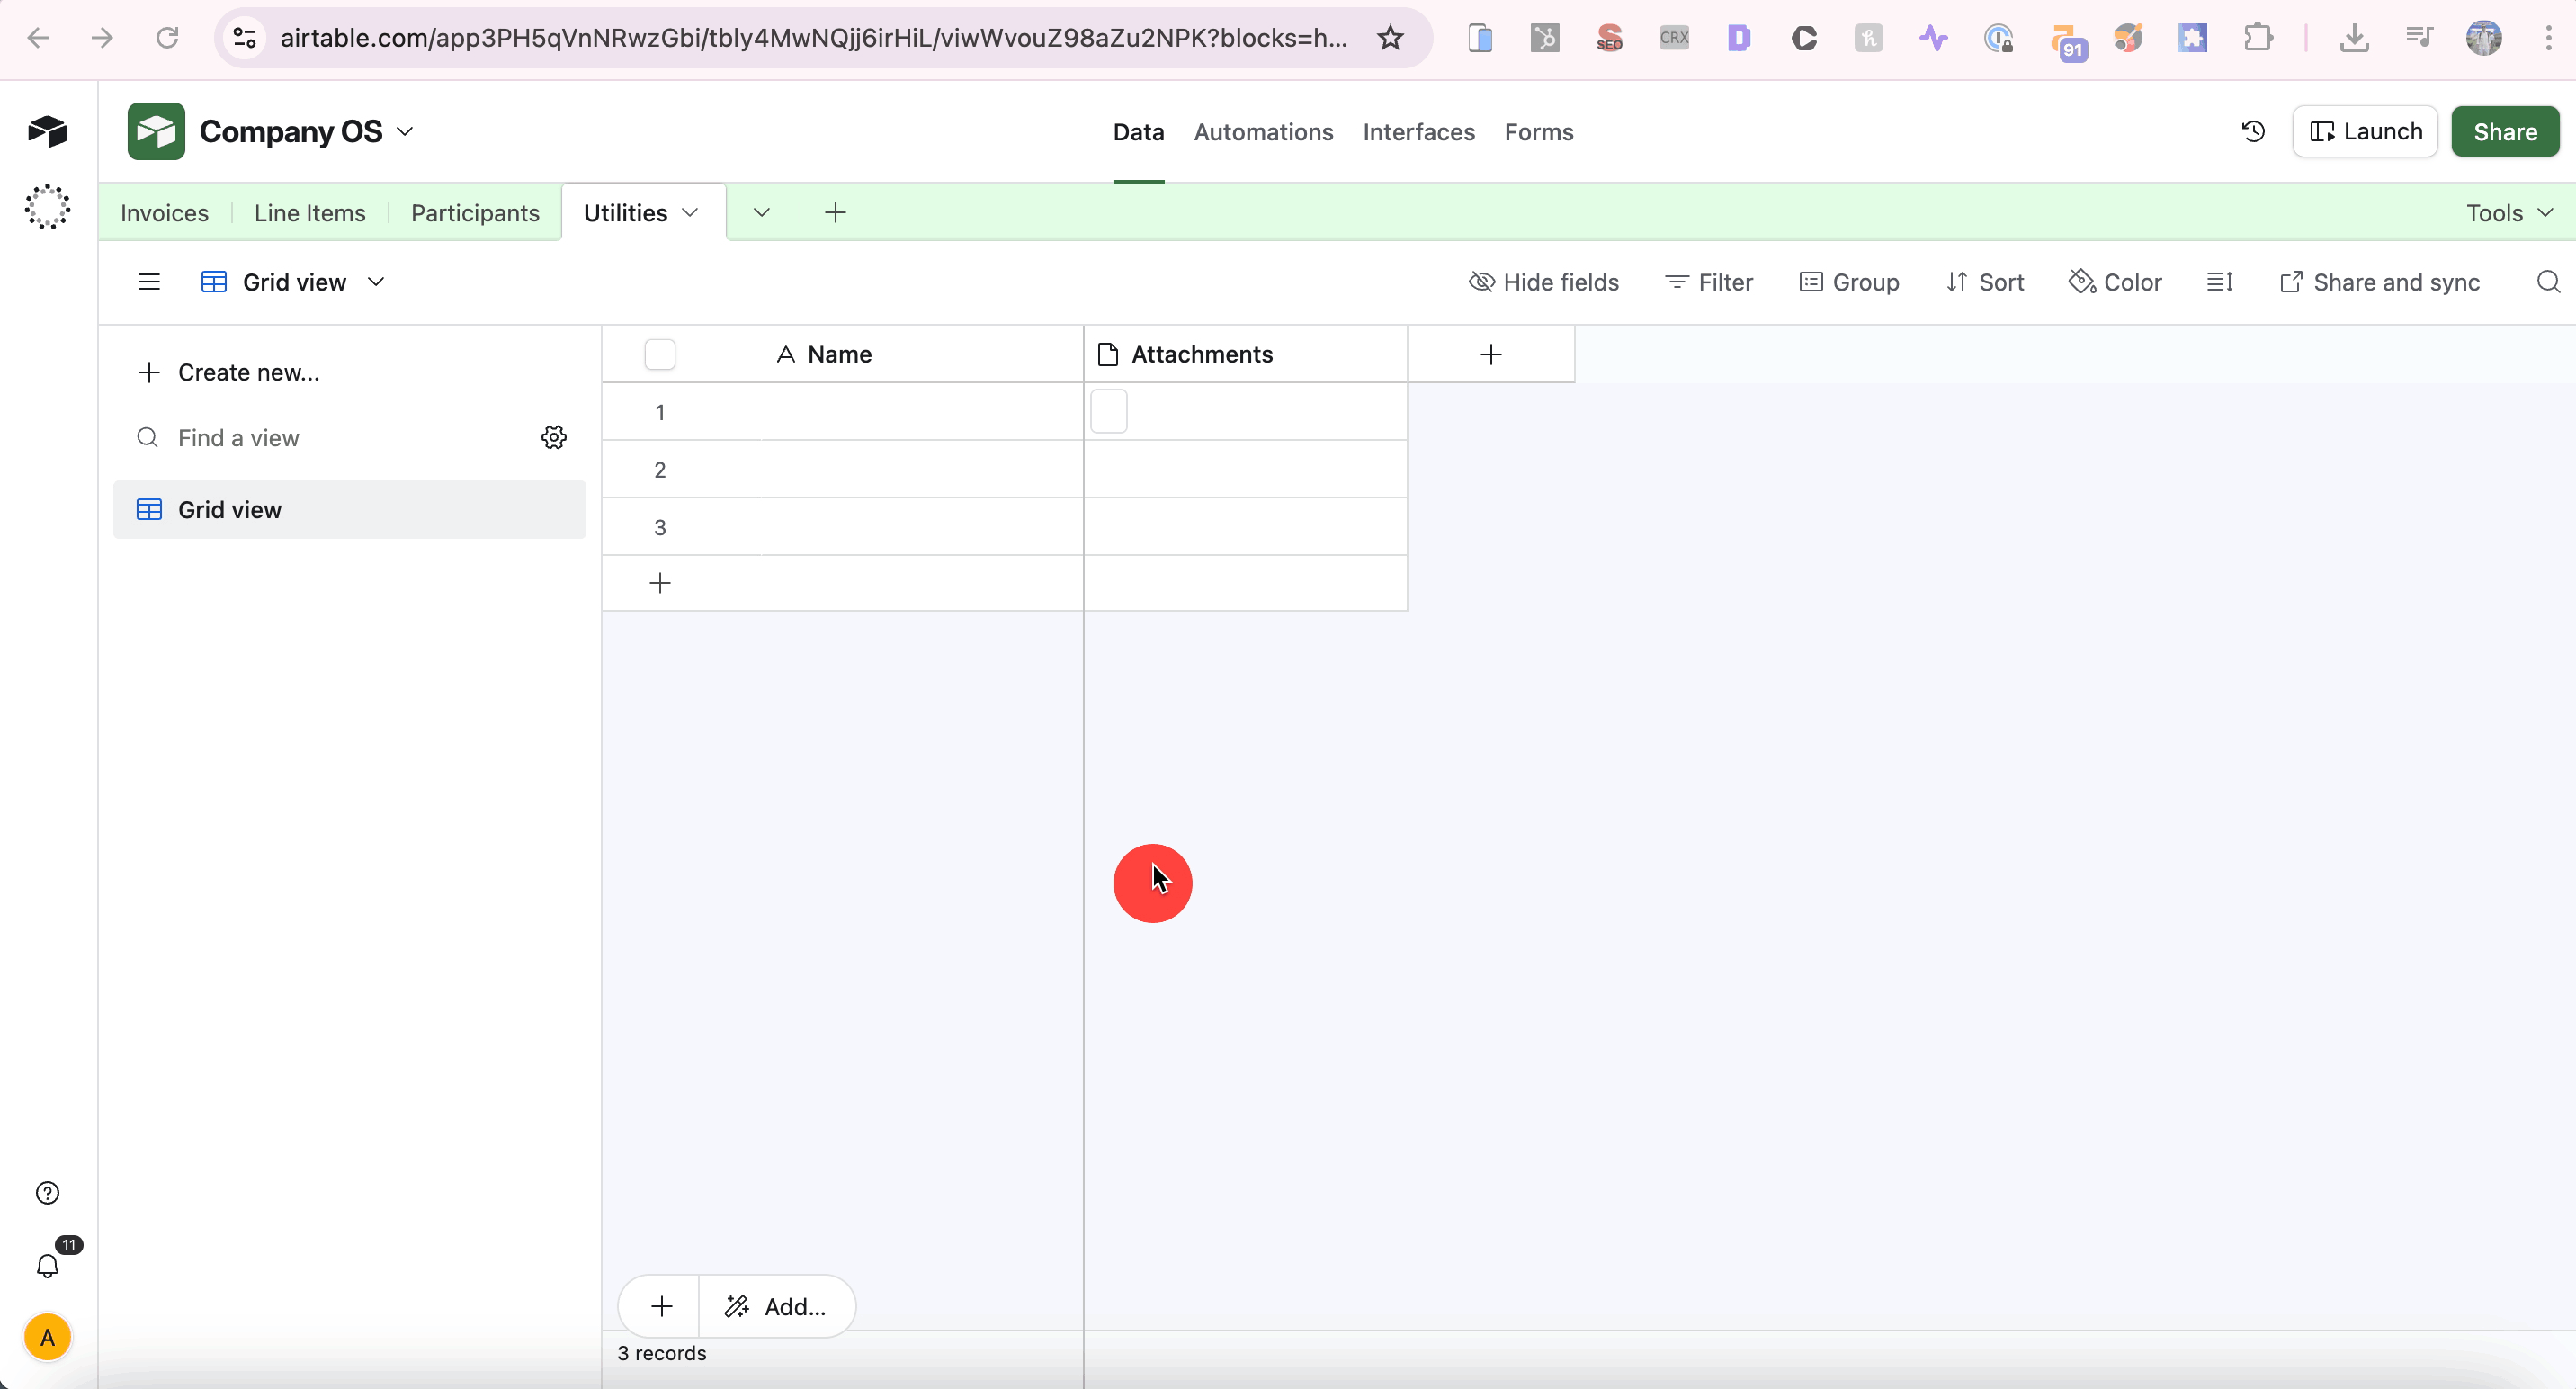
Task: Click the Group tool in the toolbar
Action: (1849, 282)
